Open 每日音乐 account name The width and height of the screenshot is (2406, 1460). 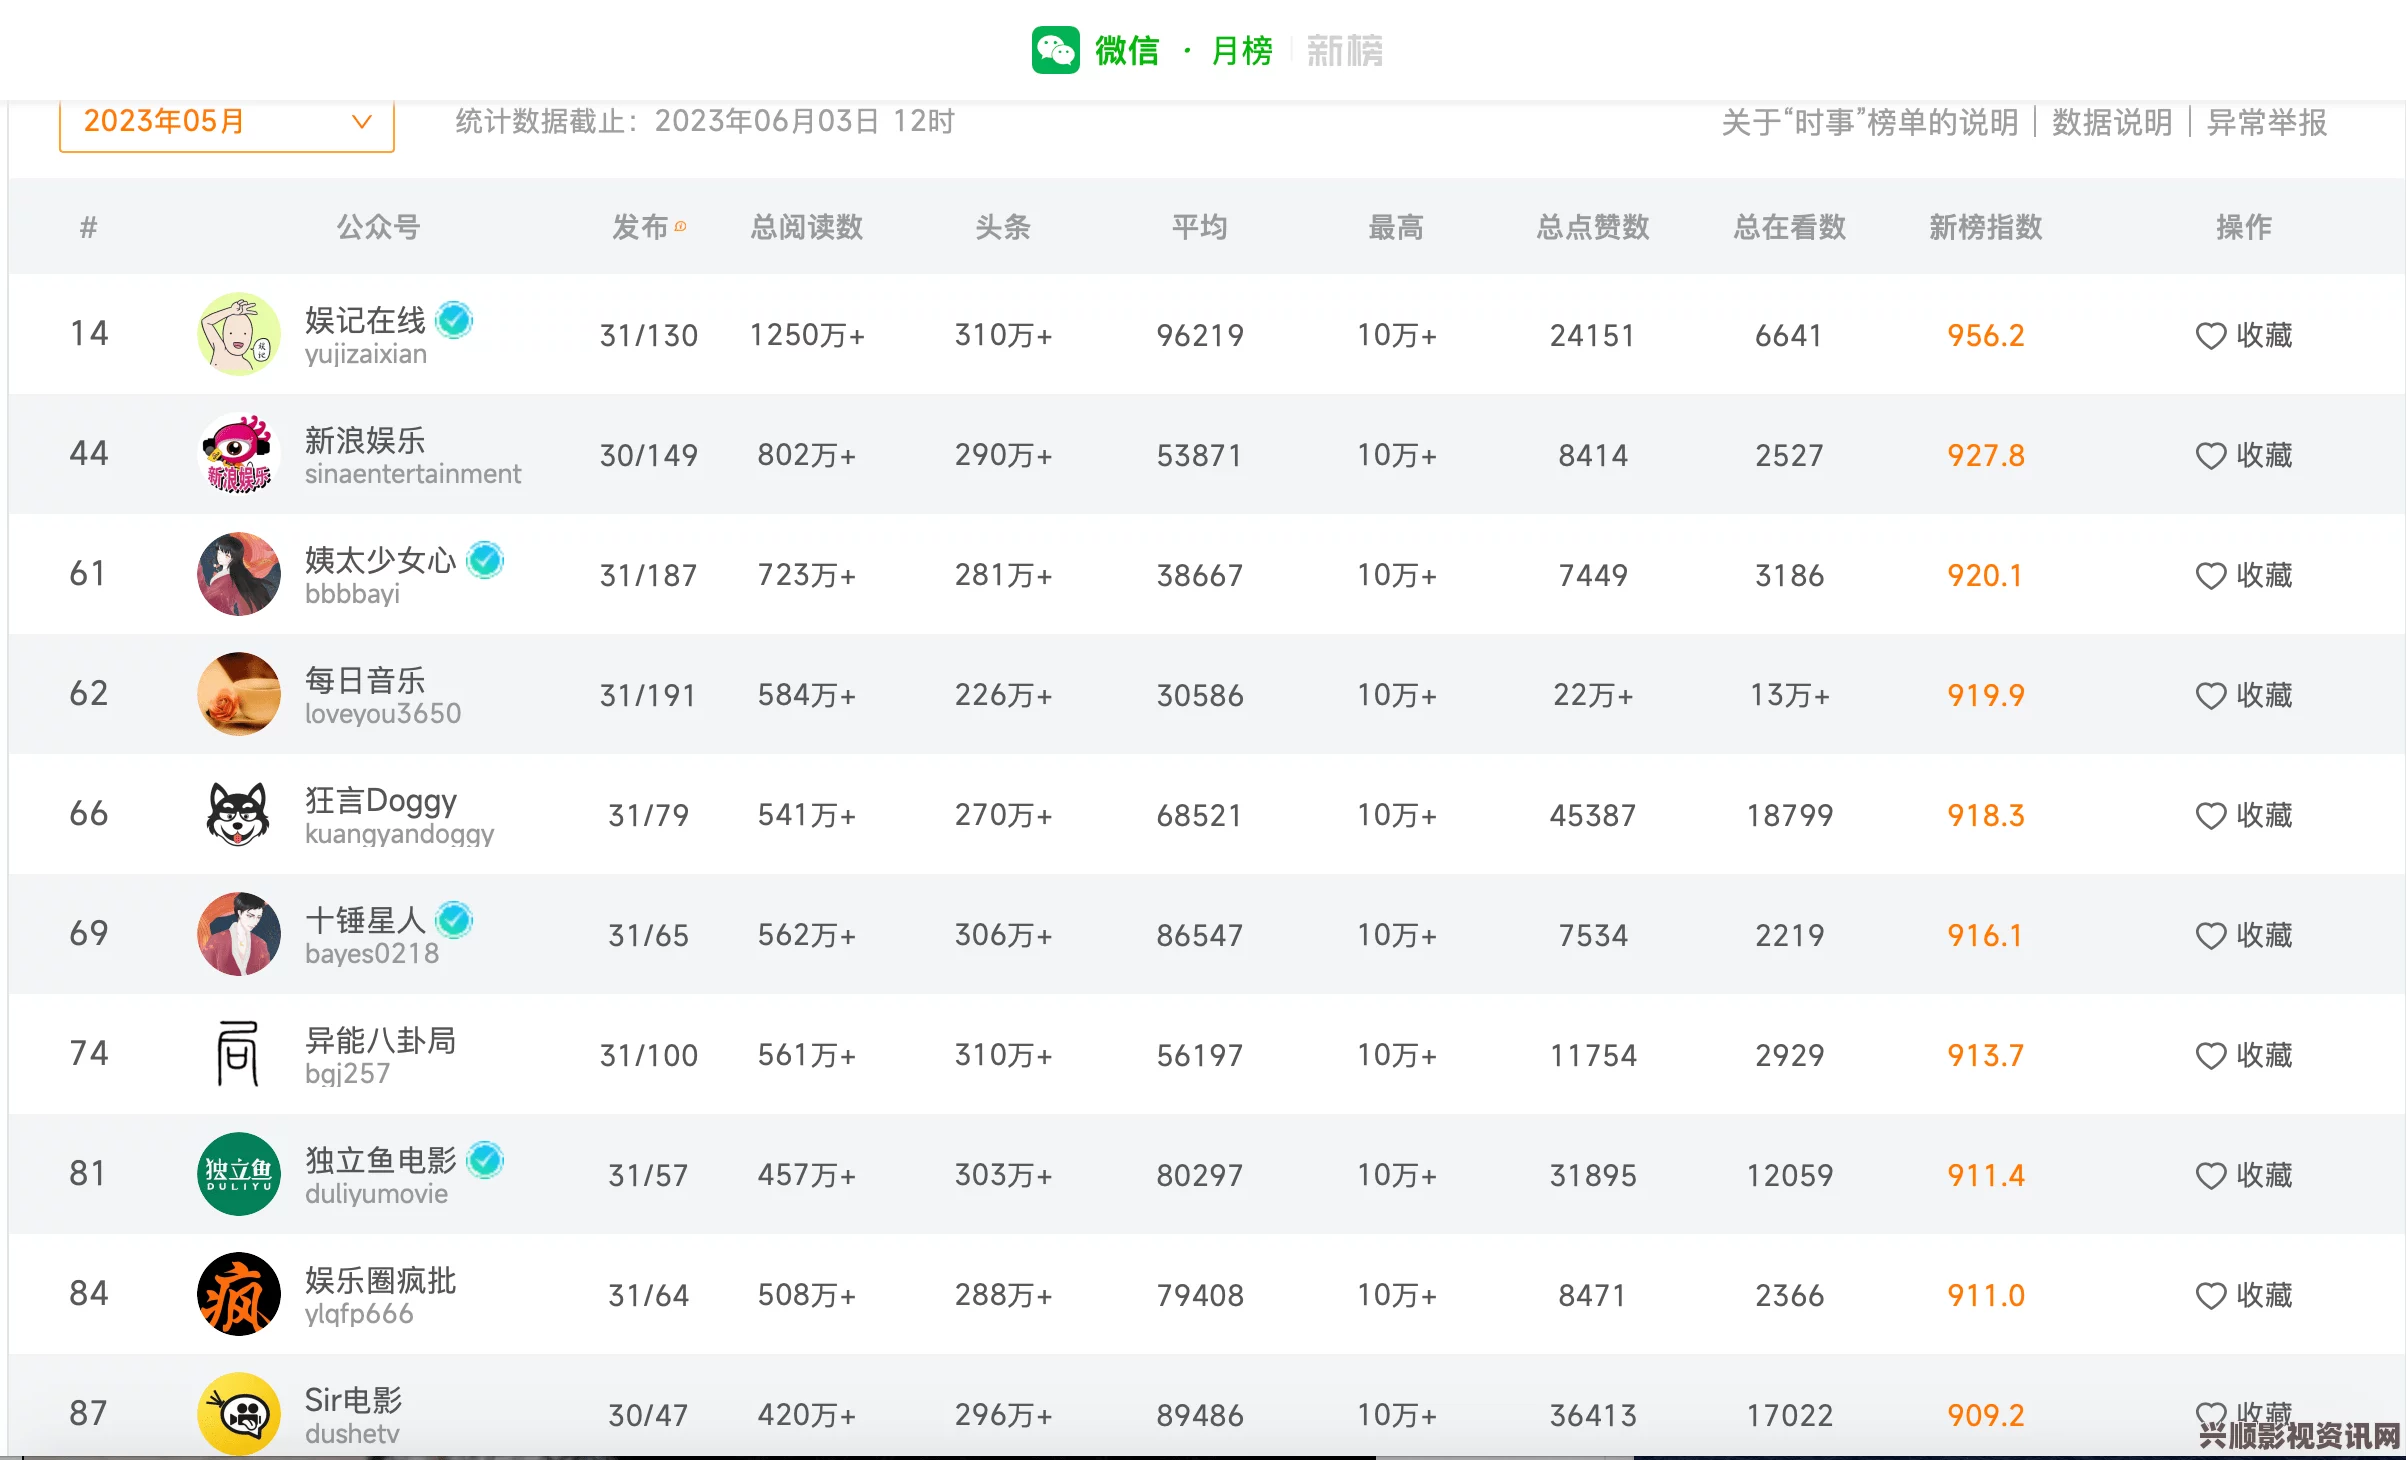pyautogui.click(x=365, y=680)
